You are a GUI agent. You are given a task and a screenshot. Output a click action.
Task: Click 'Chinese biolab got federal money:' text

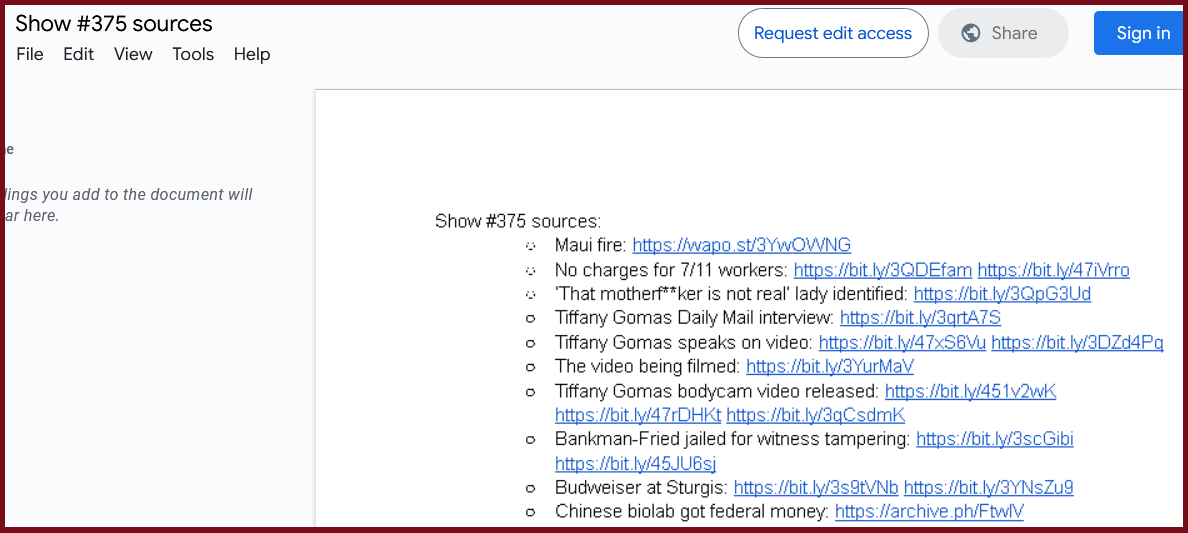692,512
